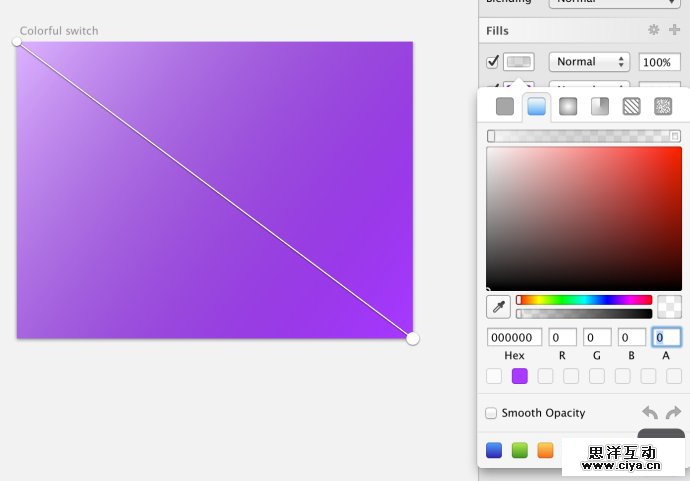Screen dimensions: 690x481
Task: Enable the Smooth Opacity checkbox
Action: coord(491,413)
